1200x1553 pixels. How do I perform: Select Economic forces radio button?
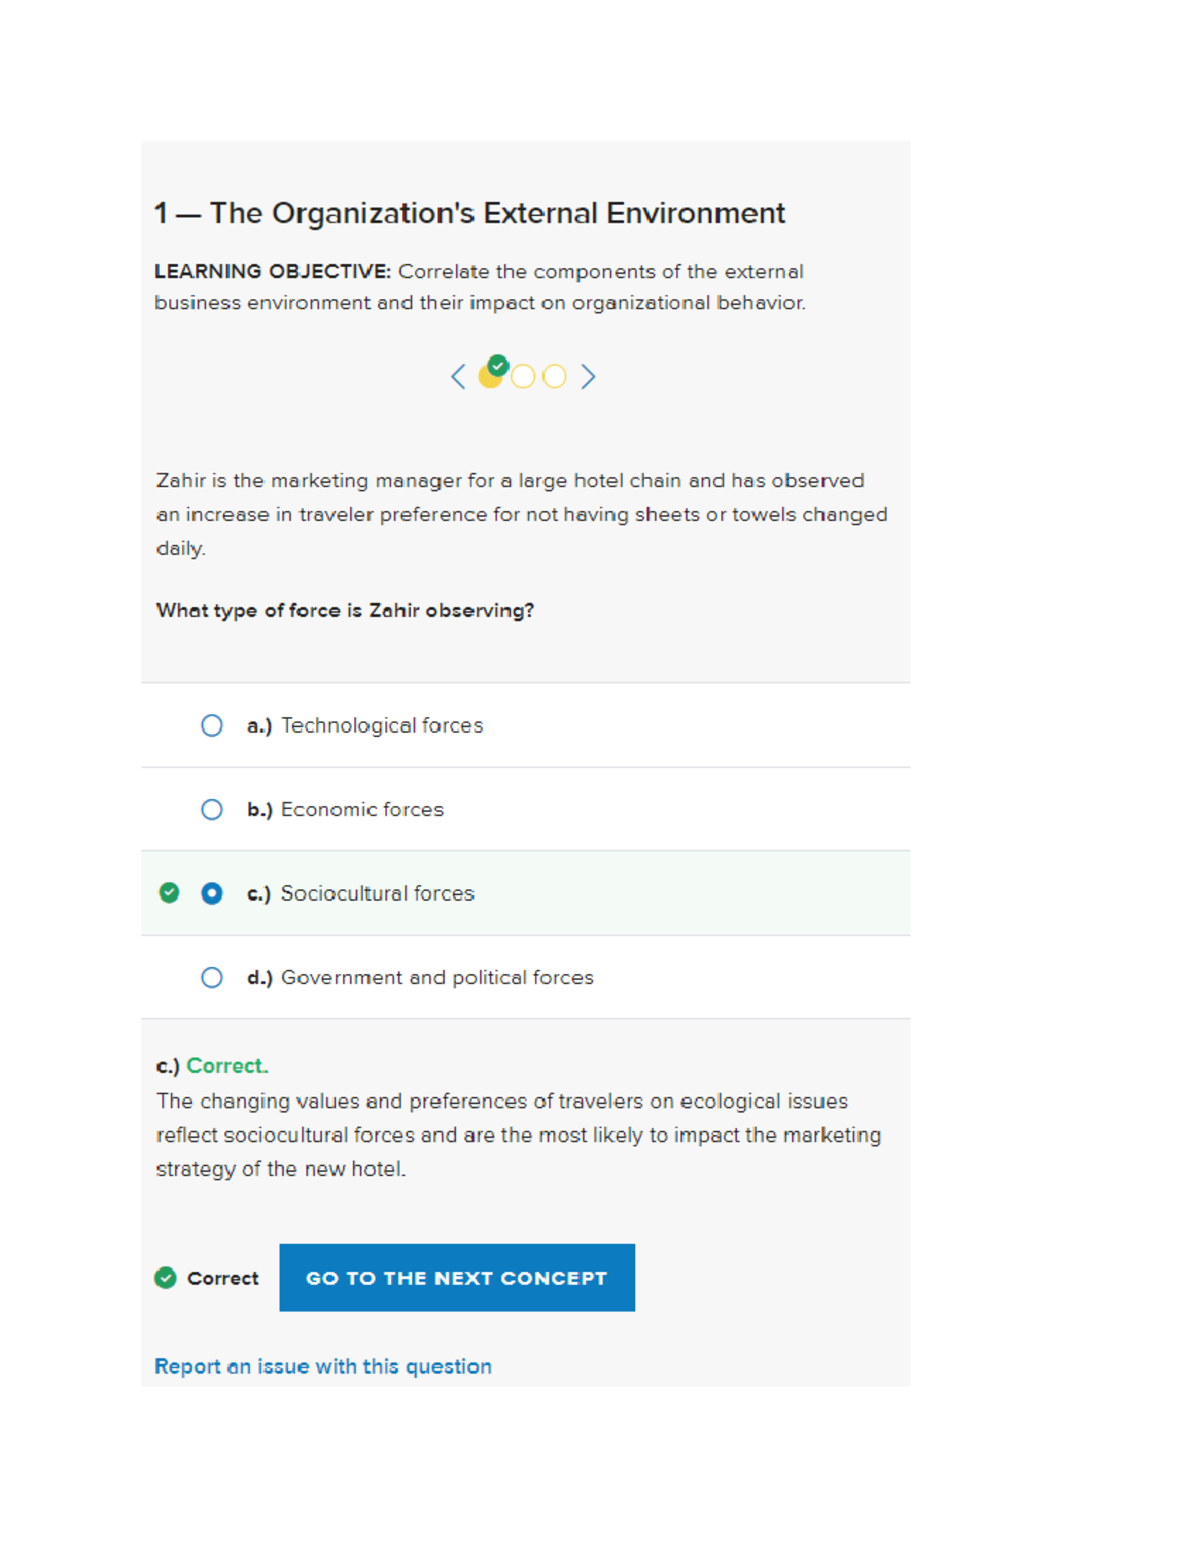pos(212,810)
